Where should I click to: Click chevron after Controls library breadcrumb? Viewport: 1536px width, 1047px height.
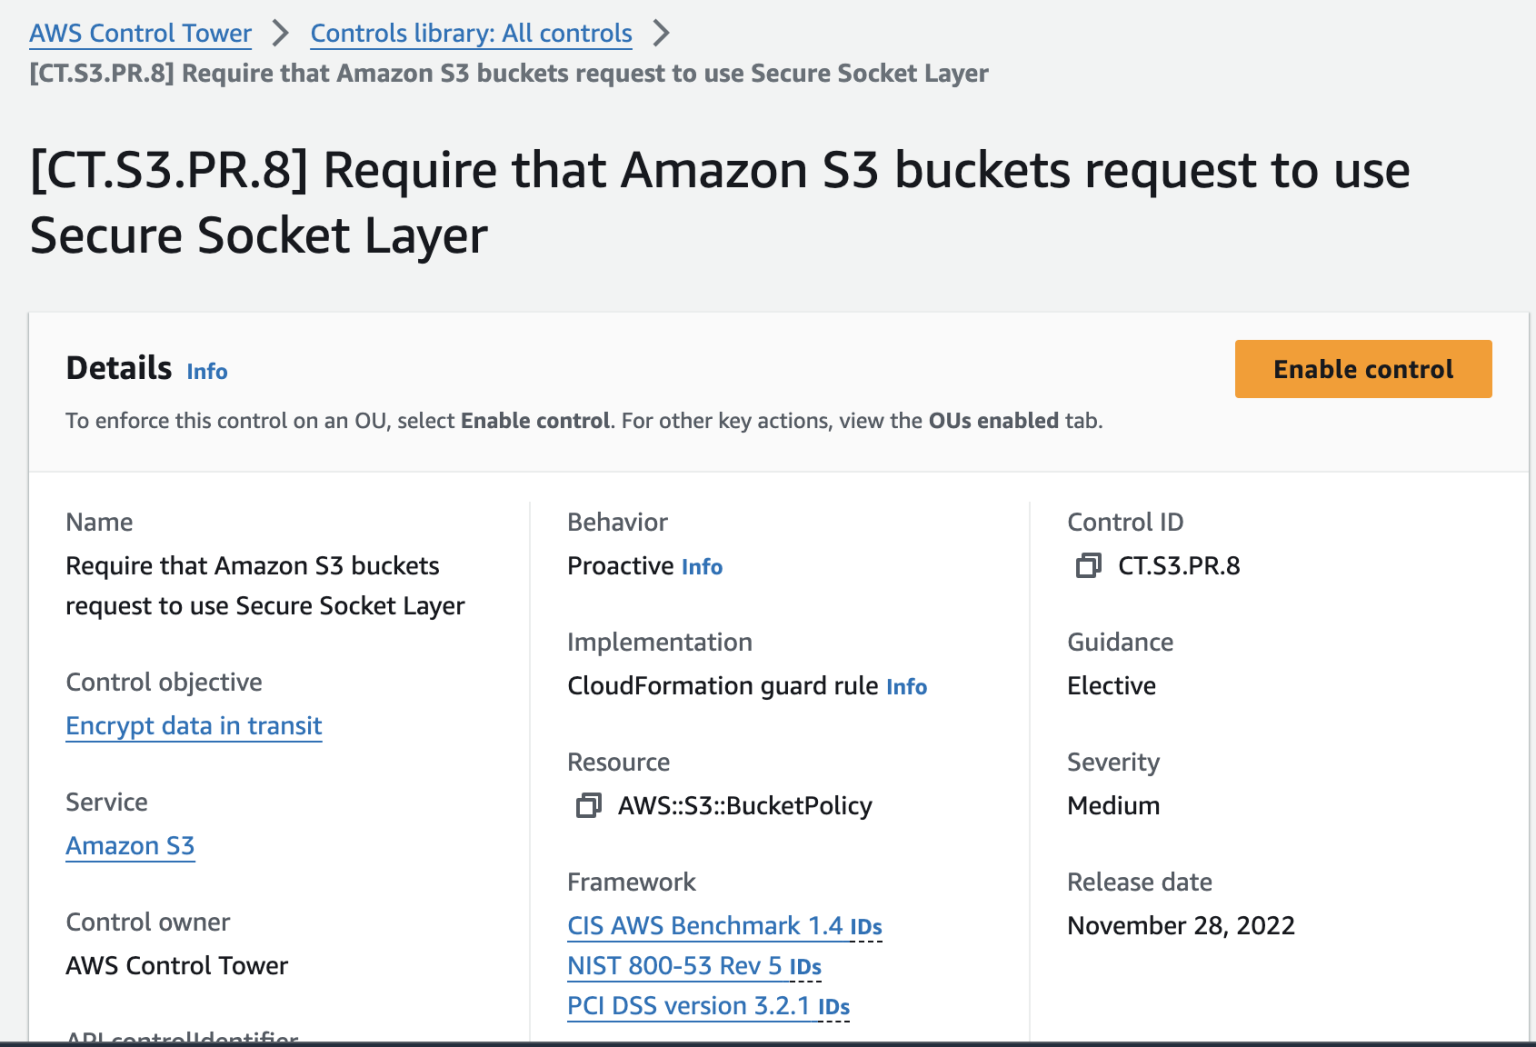(661, 33)
